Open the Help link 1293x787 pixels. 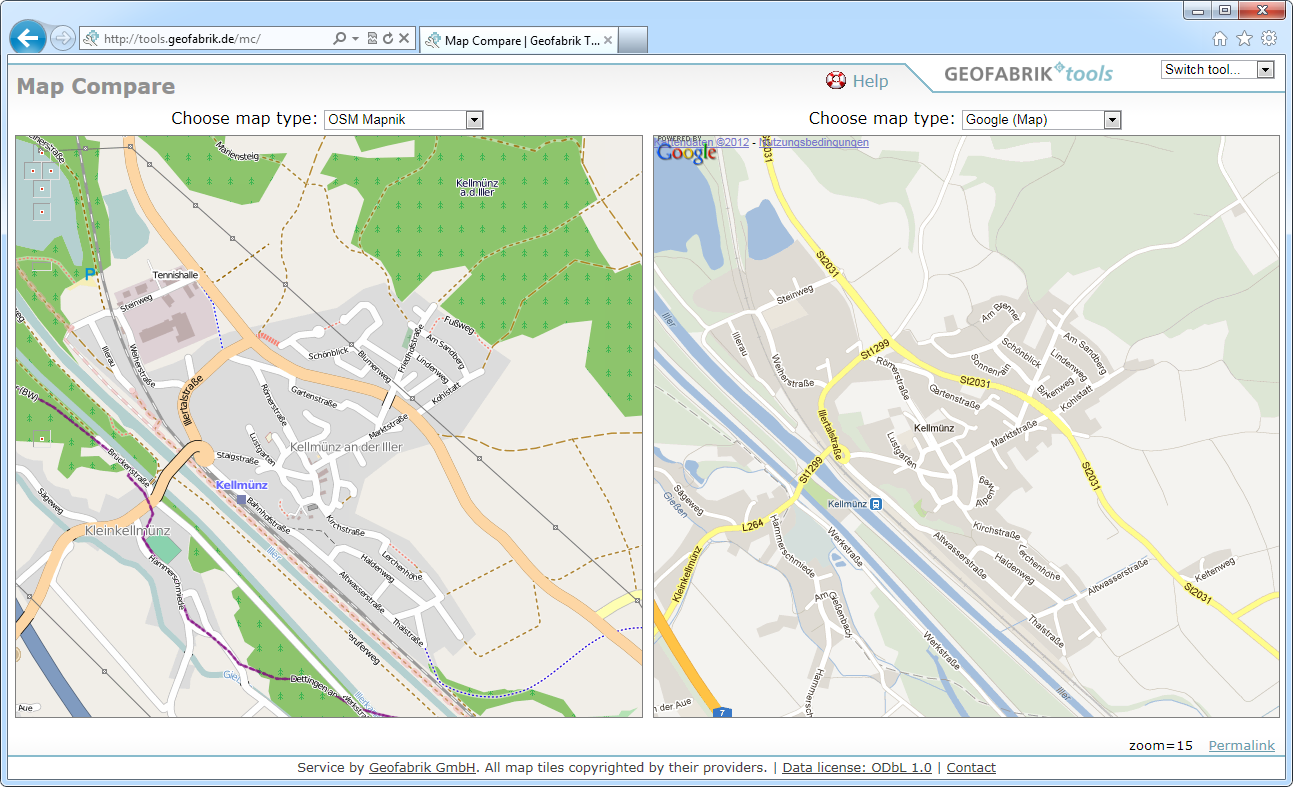(870, 81)
